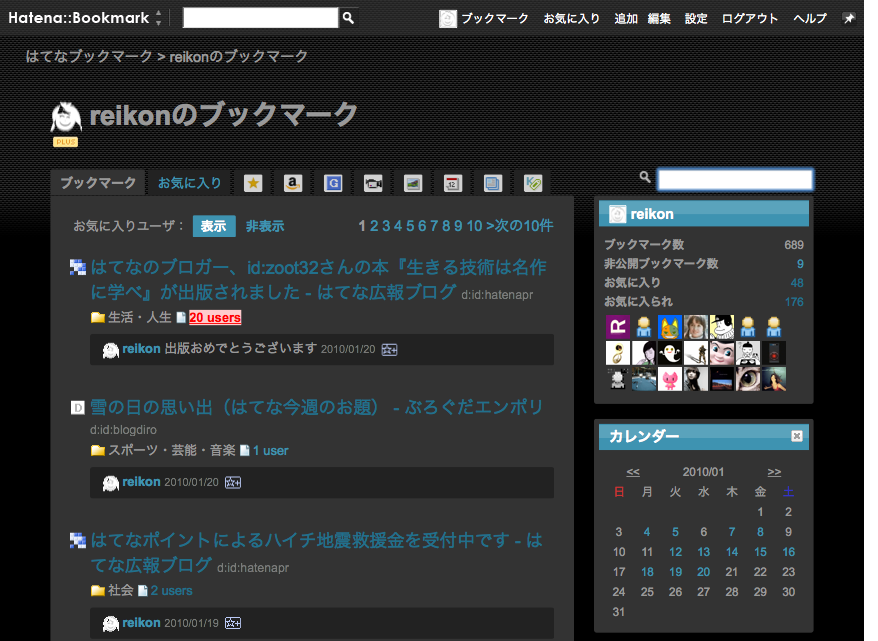The image size is (878, 641).
Task: Click the pink cat follower avatar
Action: point(670,379)
